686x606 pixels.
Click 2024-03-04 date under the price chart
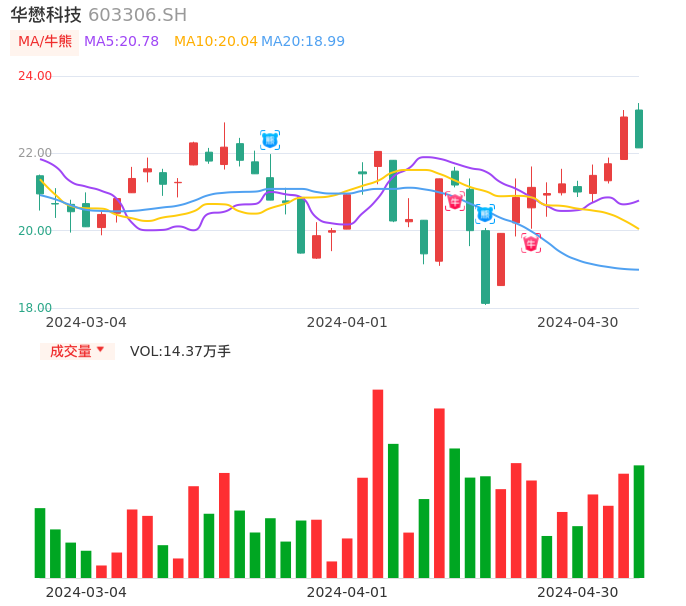(x=86, y=322)
